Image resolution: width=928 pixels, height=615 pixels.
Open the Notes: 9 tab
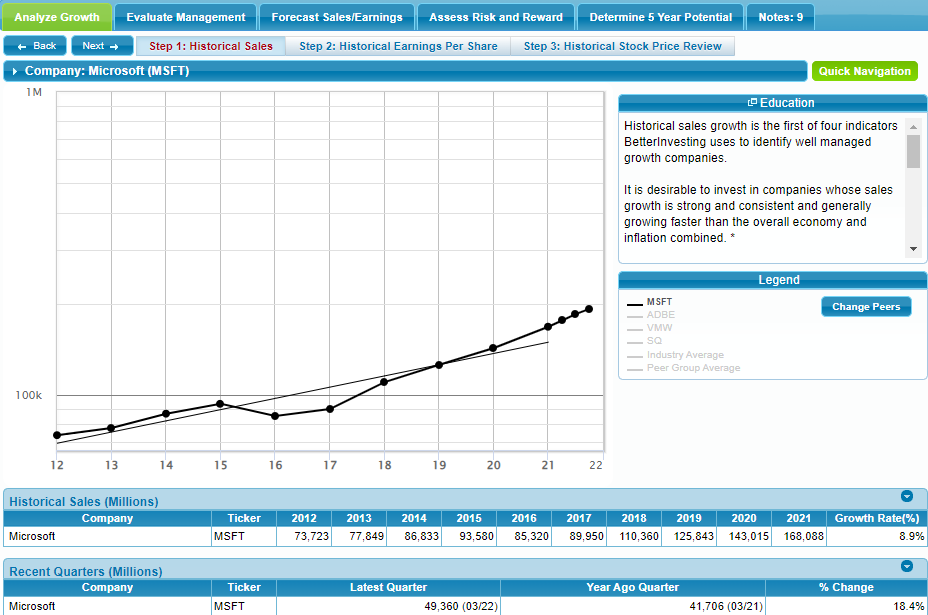point(781,17)
